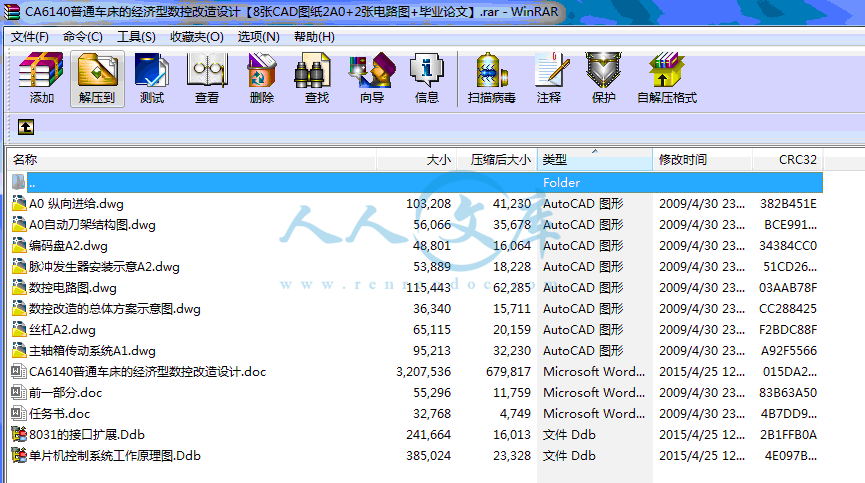Click modified date in 前一部分.doc row
Viewport: 865px width, 483px height.
point(702,393)
